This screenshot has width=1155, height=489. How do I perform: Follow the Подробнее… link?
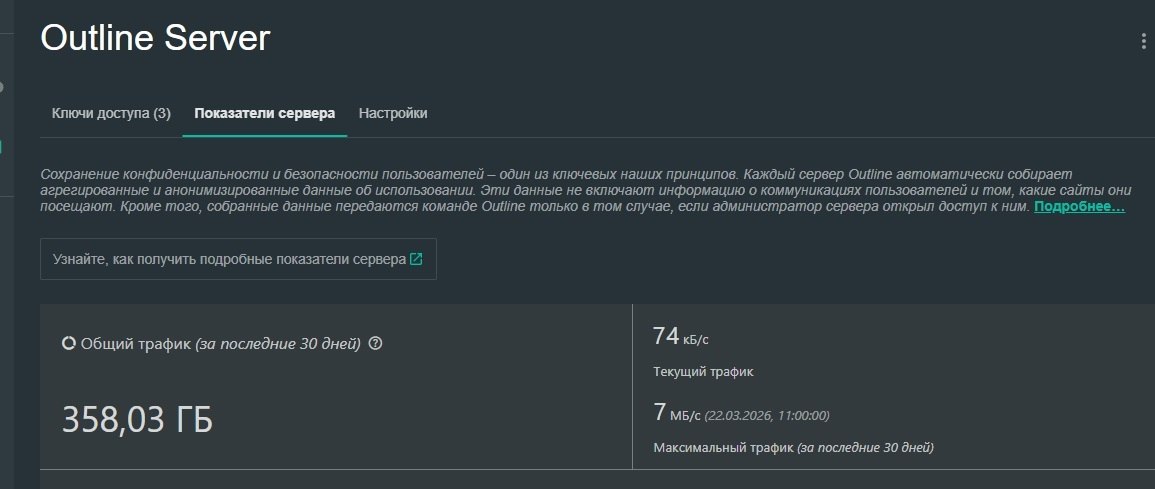tap(1079, 206)
